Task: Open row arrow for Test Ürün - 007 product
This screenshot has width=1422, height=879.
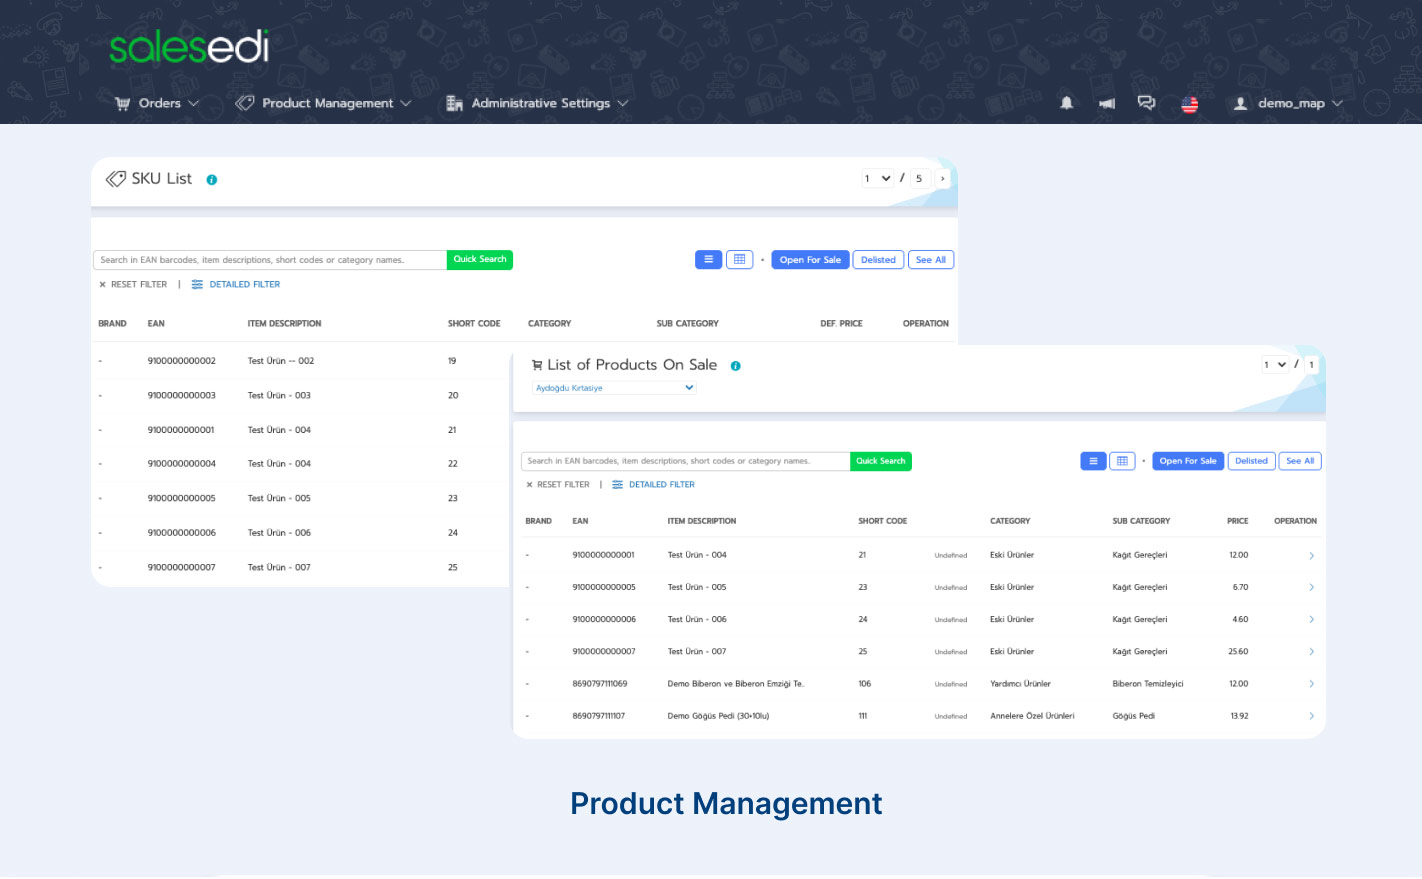Action: [x=1311, y=652]
